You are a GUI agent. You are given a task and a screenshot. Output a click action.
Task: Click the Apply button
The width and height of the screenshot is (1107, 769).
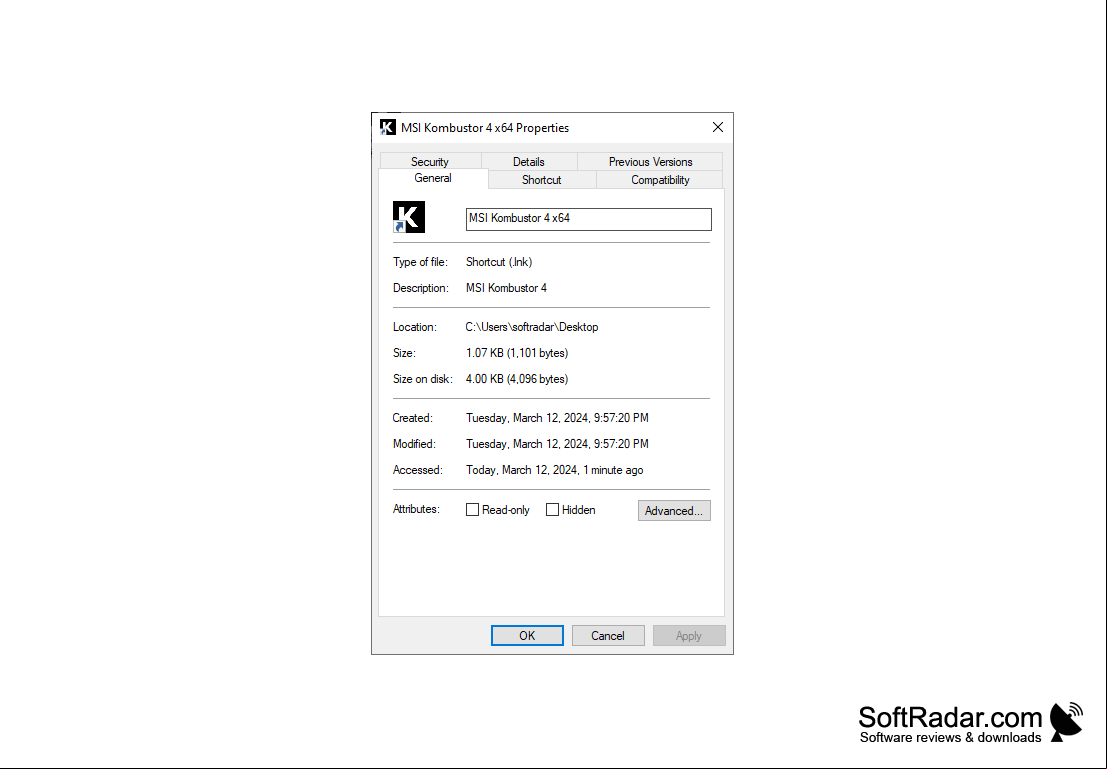(688, 636)
